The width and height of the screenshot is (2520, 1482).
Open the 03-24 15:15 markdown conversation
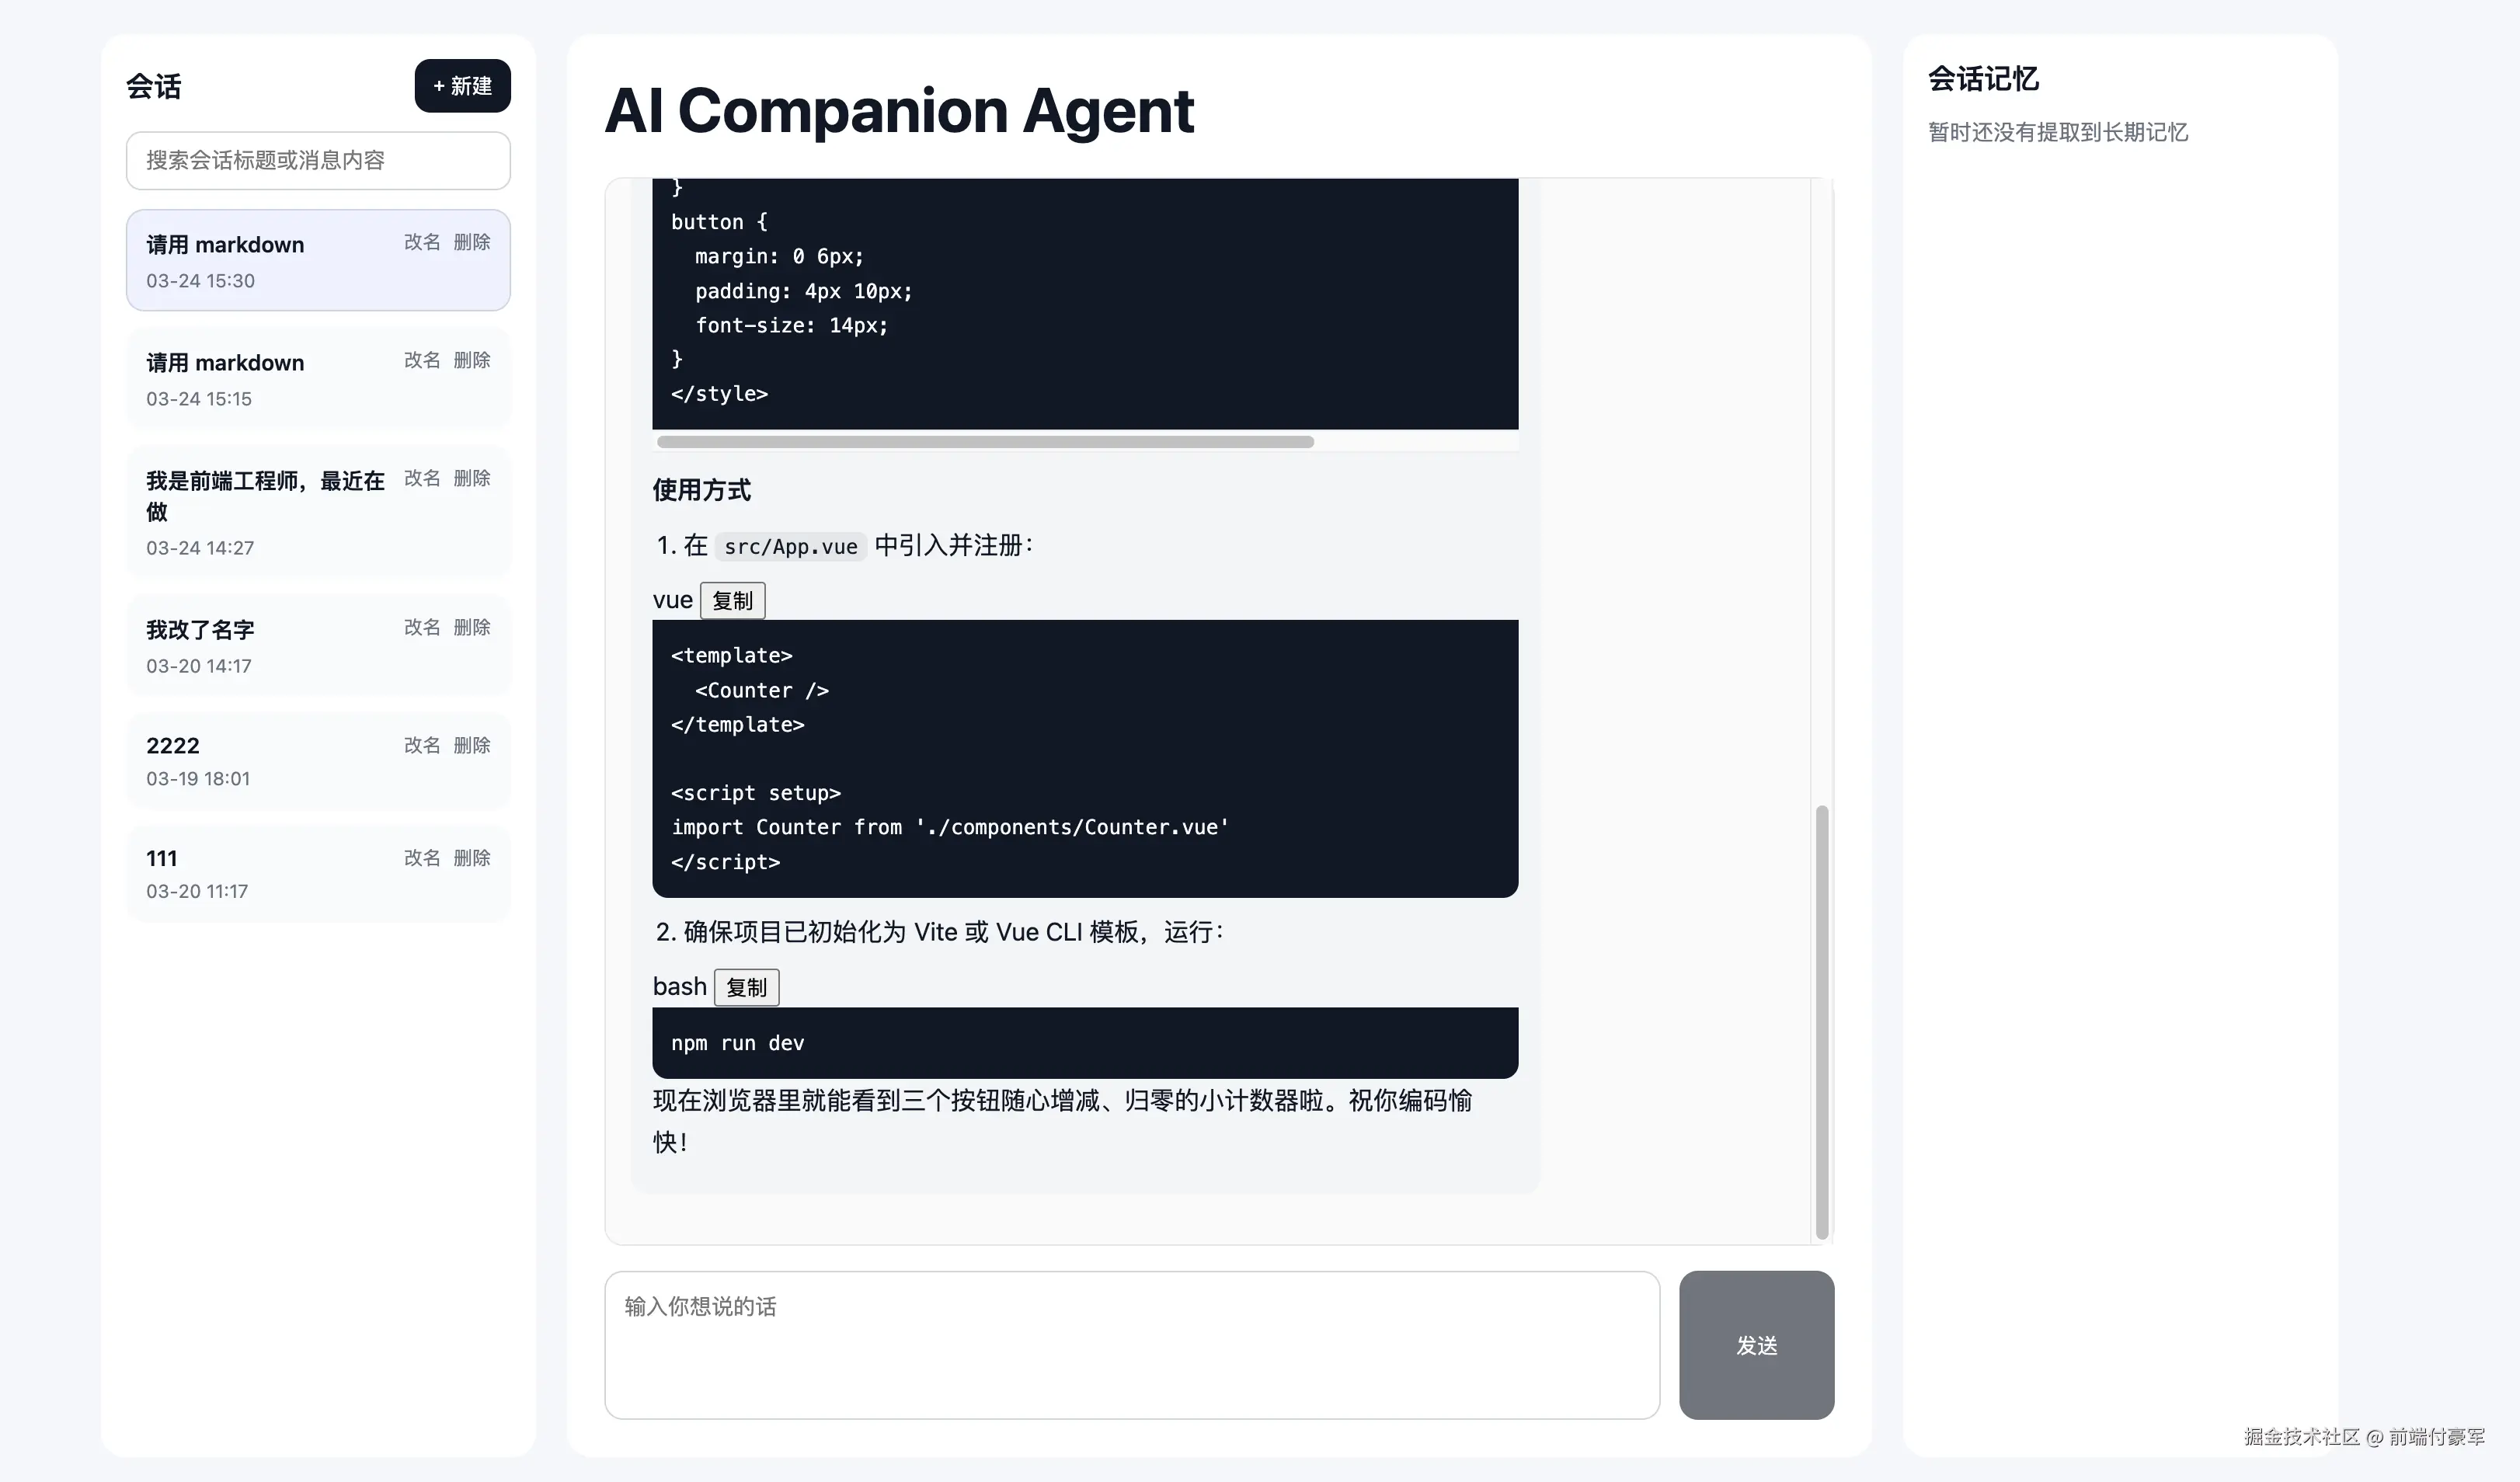(260, 378)
